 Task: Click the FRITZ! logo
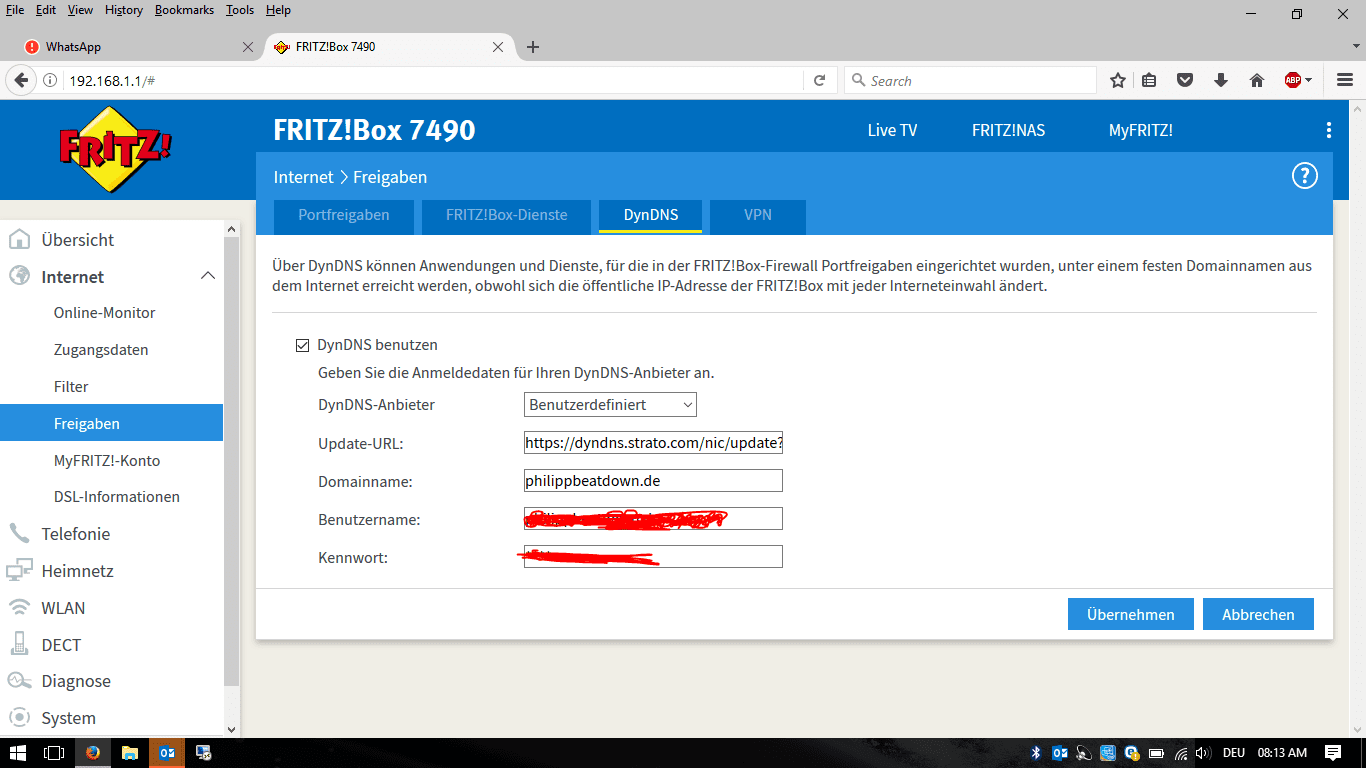point(116,151)
